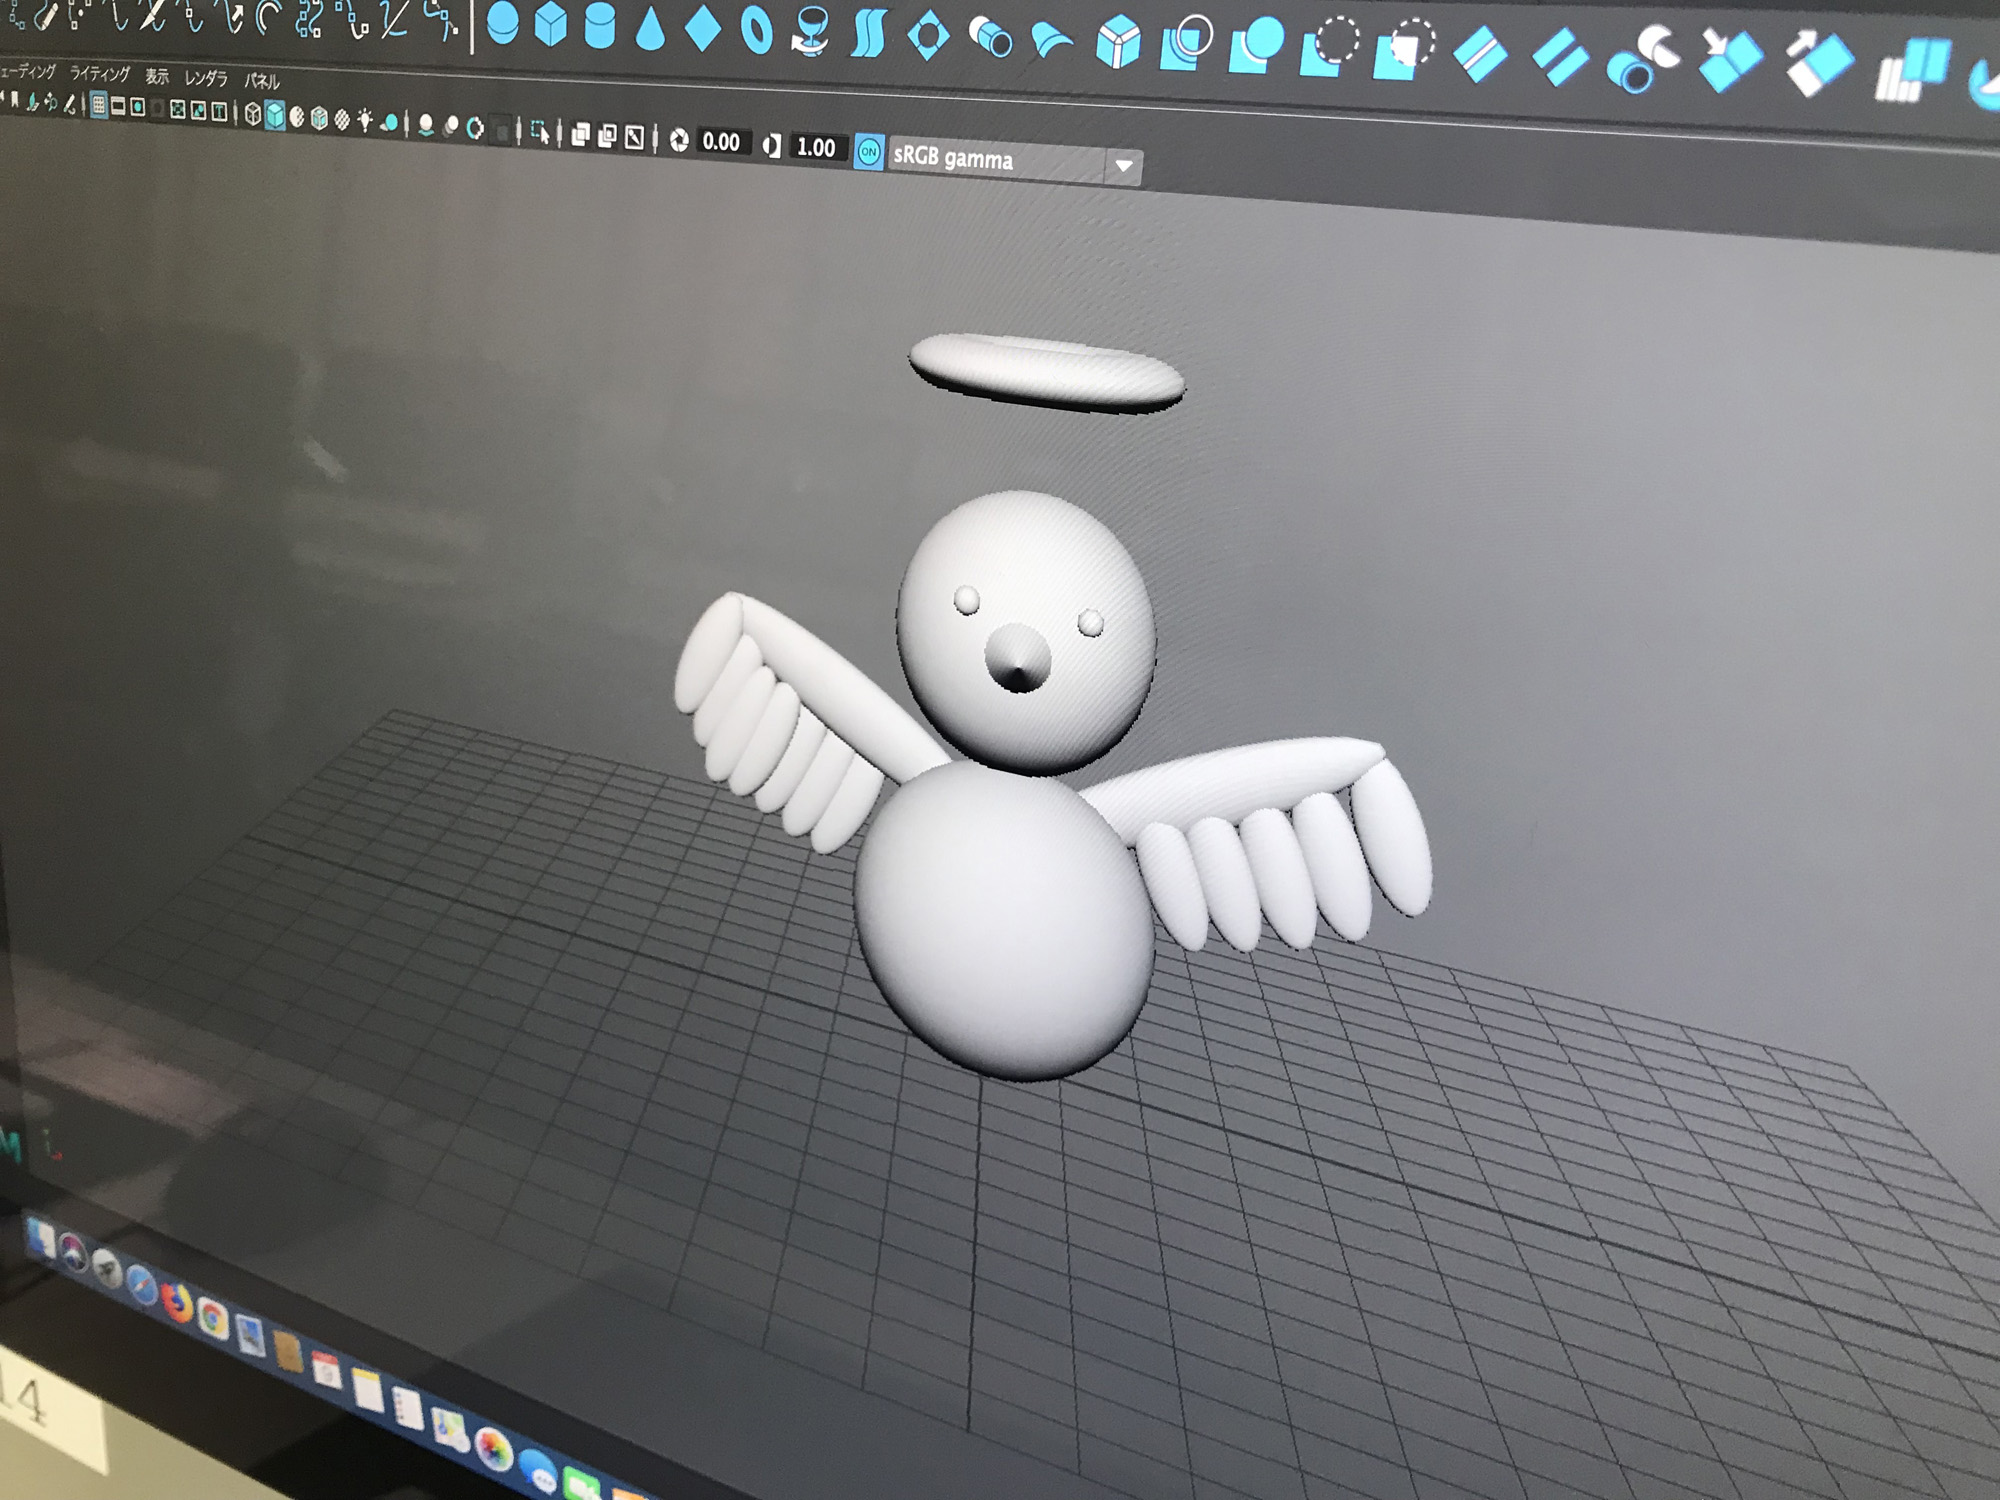Toggle anti-aliasing ring icon
Image resolution: width=2000 pixels, height=1500 pixels.
pyautogui.click(x=476, y=128)
